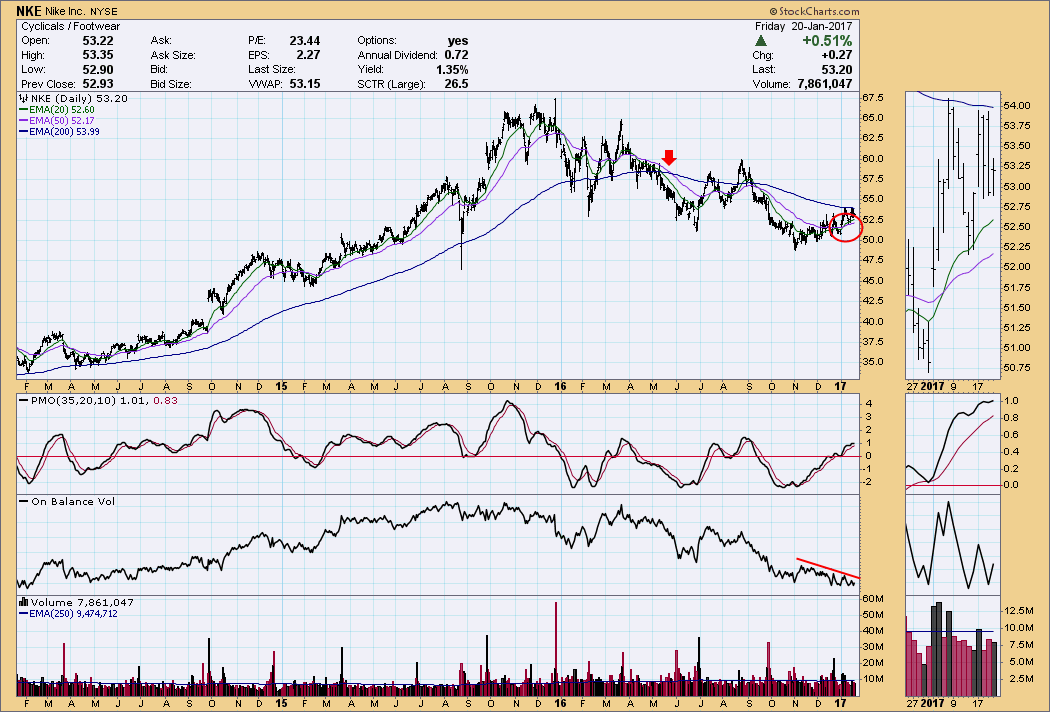Image resolution: width=1050 pixels, height=712 pixels.
Task: Click the 54.00 label on zoom panel axis
Action: pos(1017,106)
